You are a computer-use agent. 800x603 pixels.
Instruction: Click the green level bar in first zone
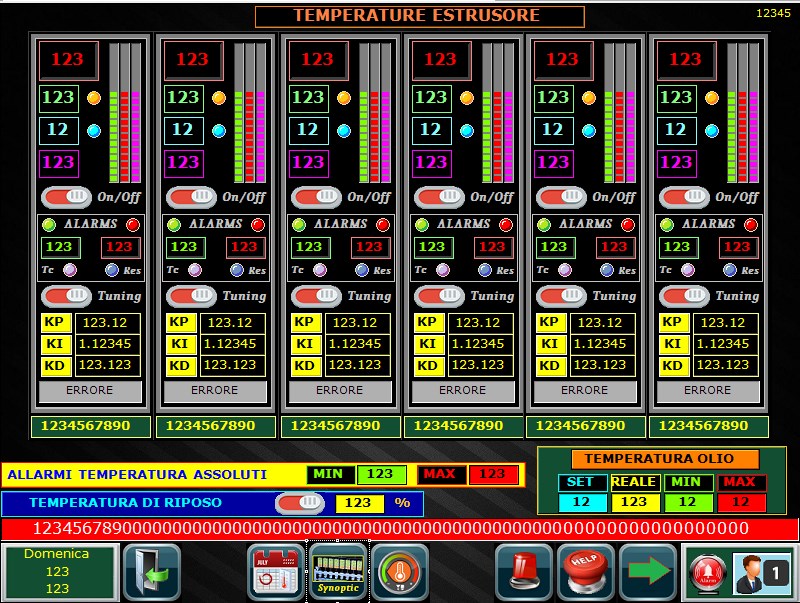coord(114,135)
